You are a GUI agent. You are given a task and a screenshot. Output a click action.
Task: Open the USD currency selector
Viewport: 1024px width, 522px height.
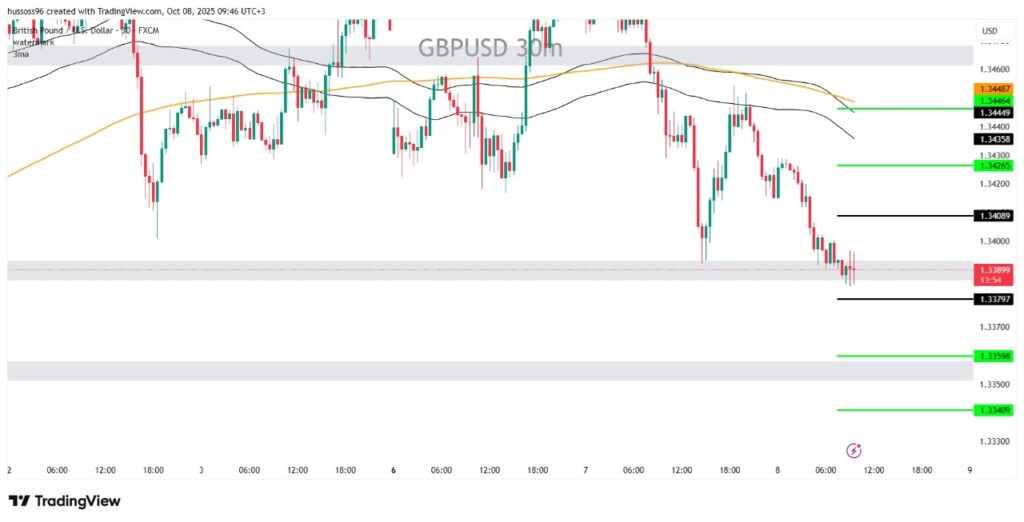pos(990,31)
